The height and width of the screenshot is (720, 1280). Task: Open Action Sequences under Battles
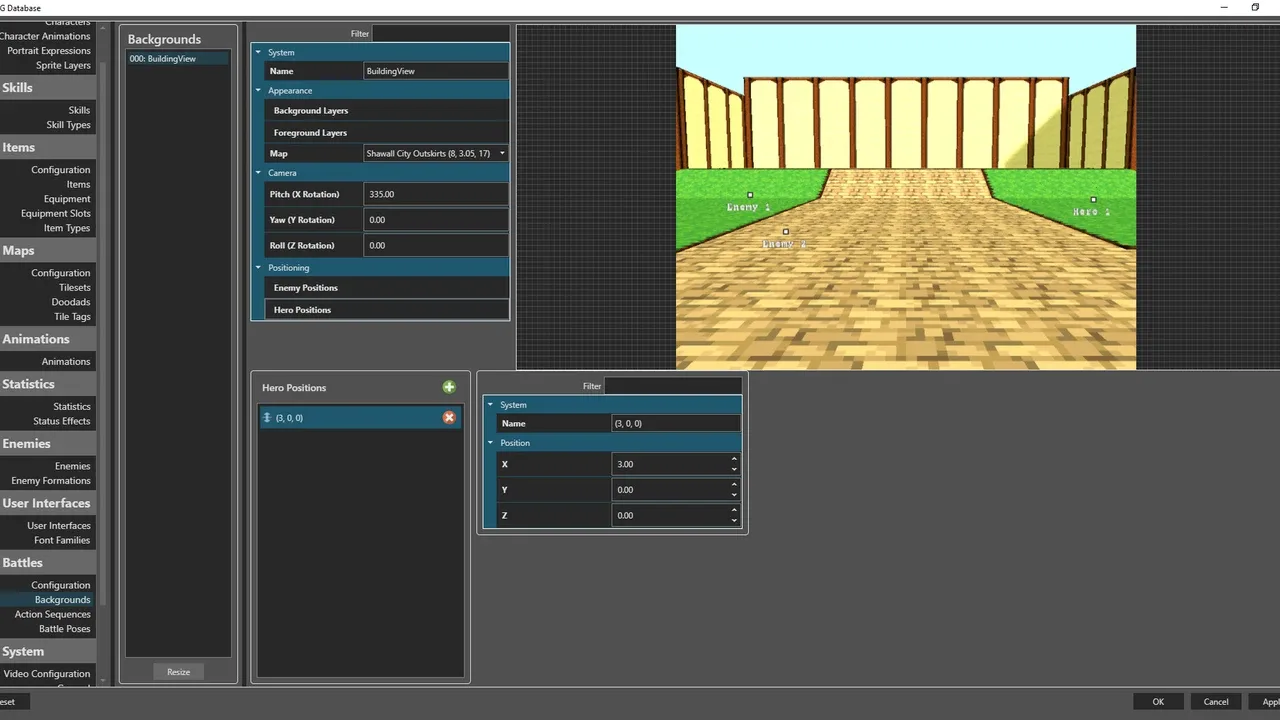[x=52, y=614]
